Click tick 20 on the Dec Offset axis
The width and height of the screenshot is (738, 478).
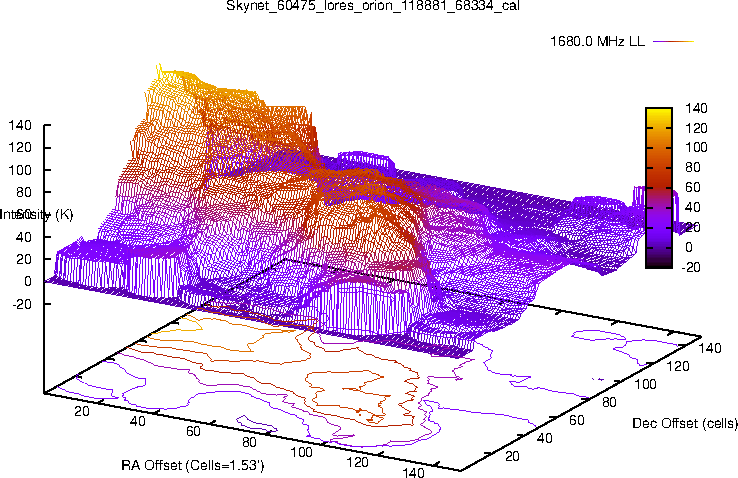pyautogui.click(x=512, y=456)
